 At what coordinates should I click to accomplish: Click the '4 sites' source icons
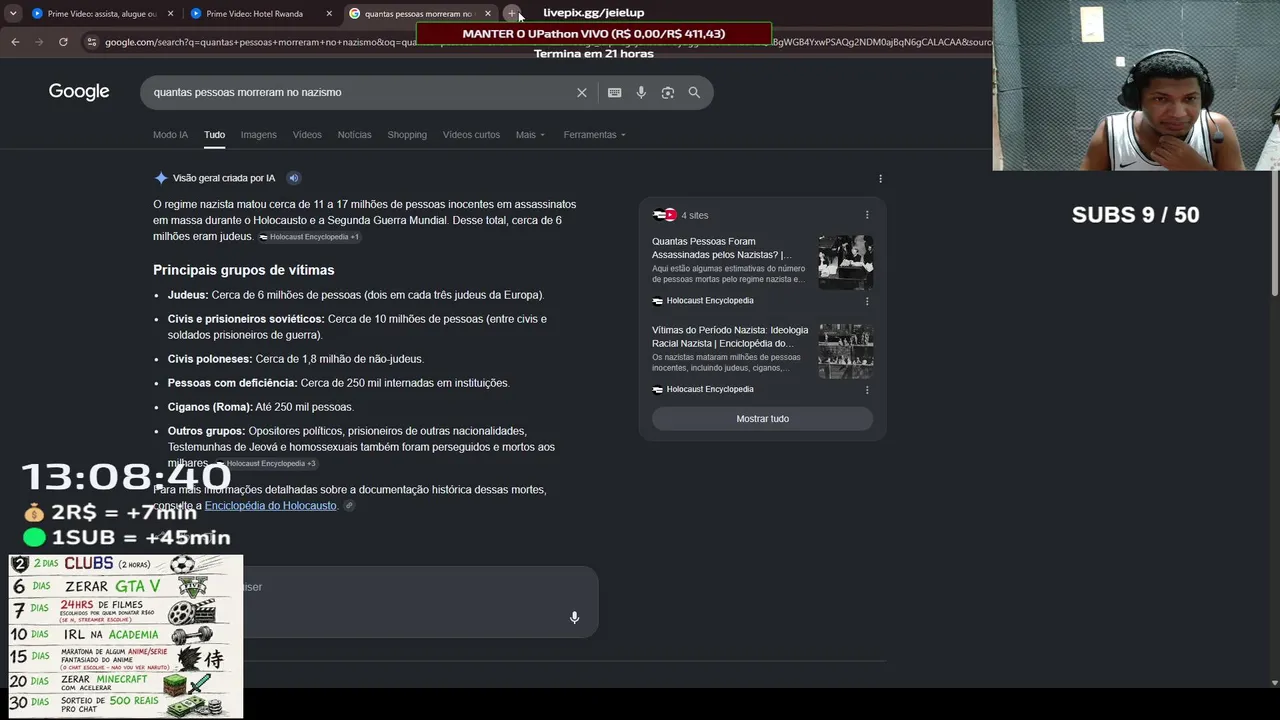[665, 215]
